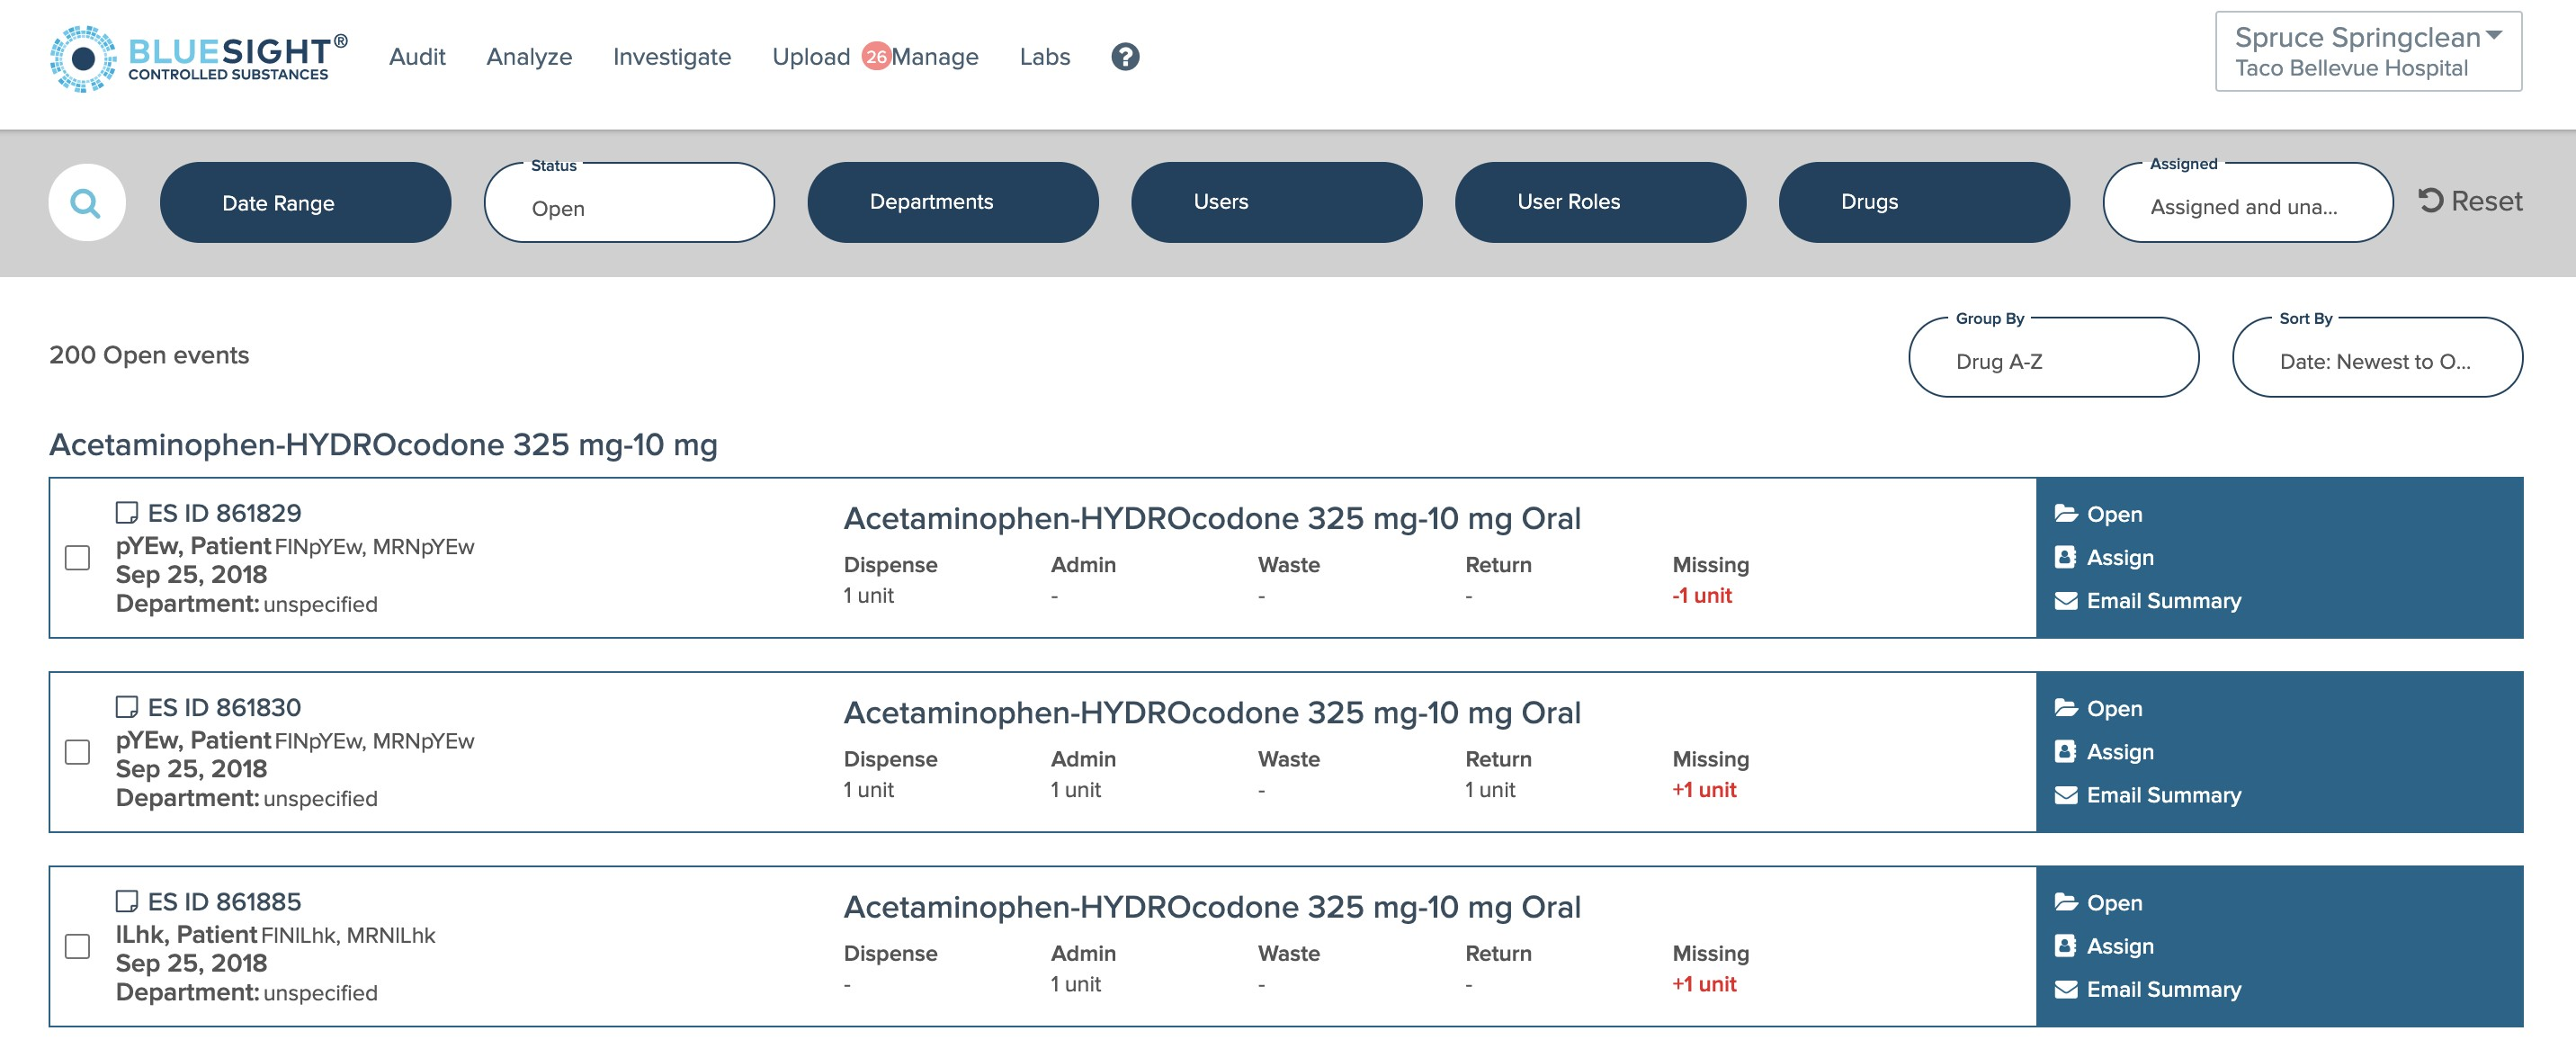Viewport: 2576px width, 1049px height.
Task: Click open folder icon for ES ID 861885
Action: (x=2065, y=903)
